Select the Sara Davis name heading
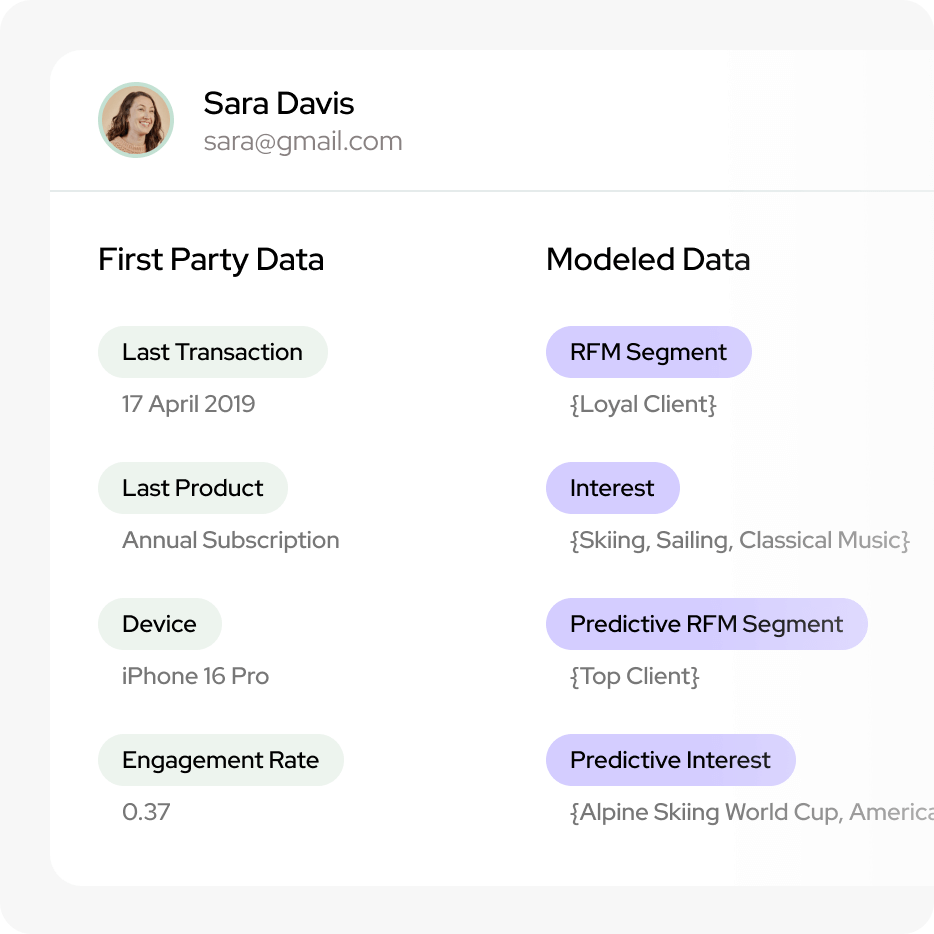934x934 pixels. 278,103
